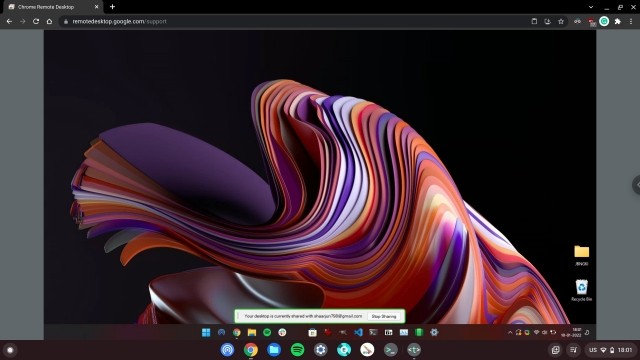The width and height of the screenshot is (640, 360).
Task: Open the Settings gear in the remote taskbar
Action: (434, 332)
